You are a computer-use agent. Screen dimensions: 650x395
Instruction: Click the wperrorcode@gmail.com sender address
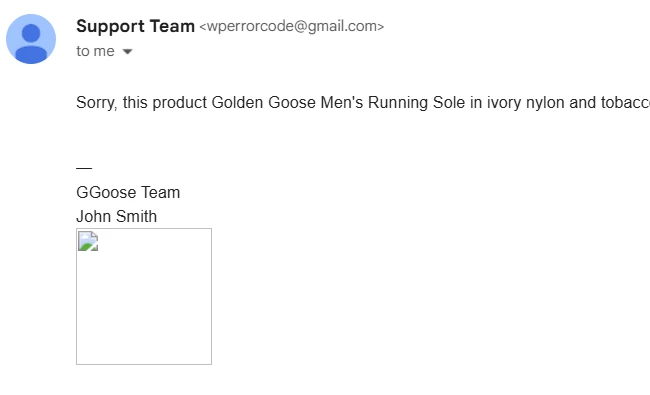292,26
